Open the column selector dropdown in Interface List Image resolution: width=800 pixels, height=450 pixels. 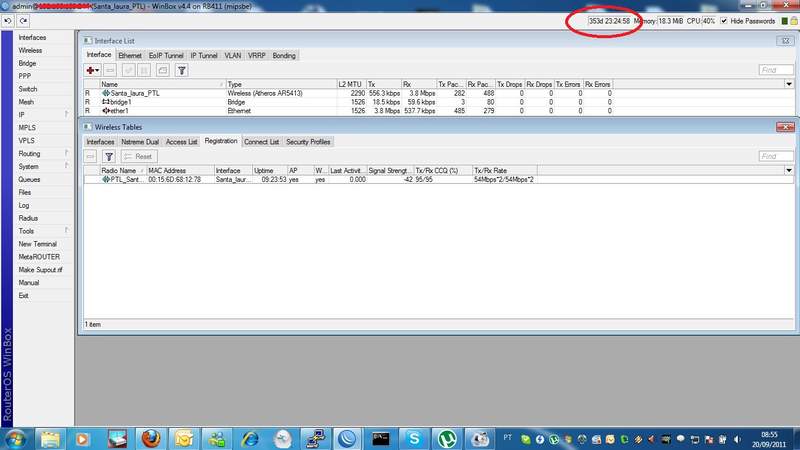click(789, 84)
